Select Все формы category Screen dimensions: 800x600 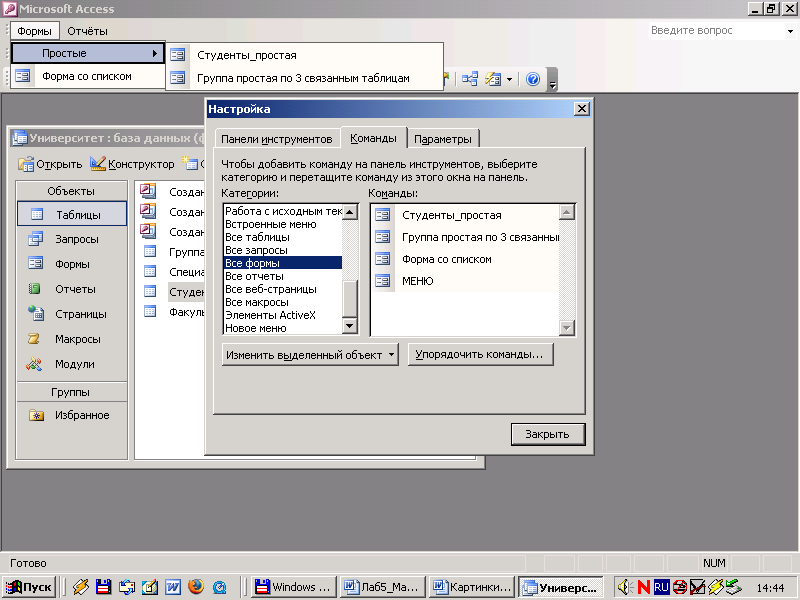coord(283,263)
